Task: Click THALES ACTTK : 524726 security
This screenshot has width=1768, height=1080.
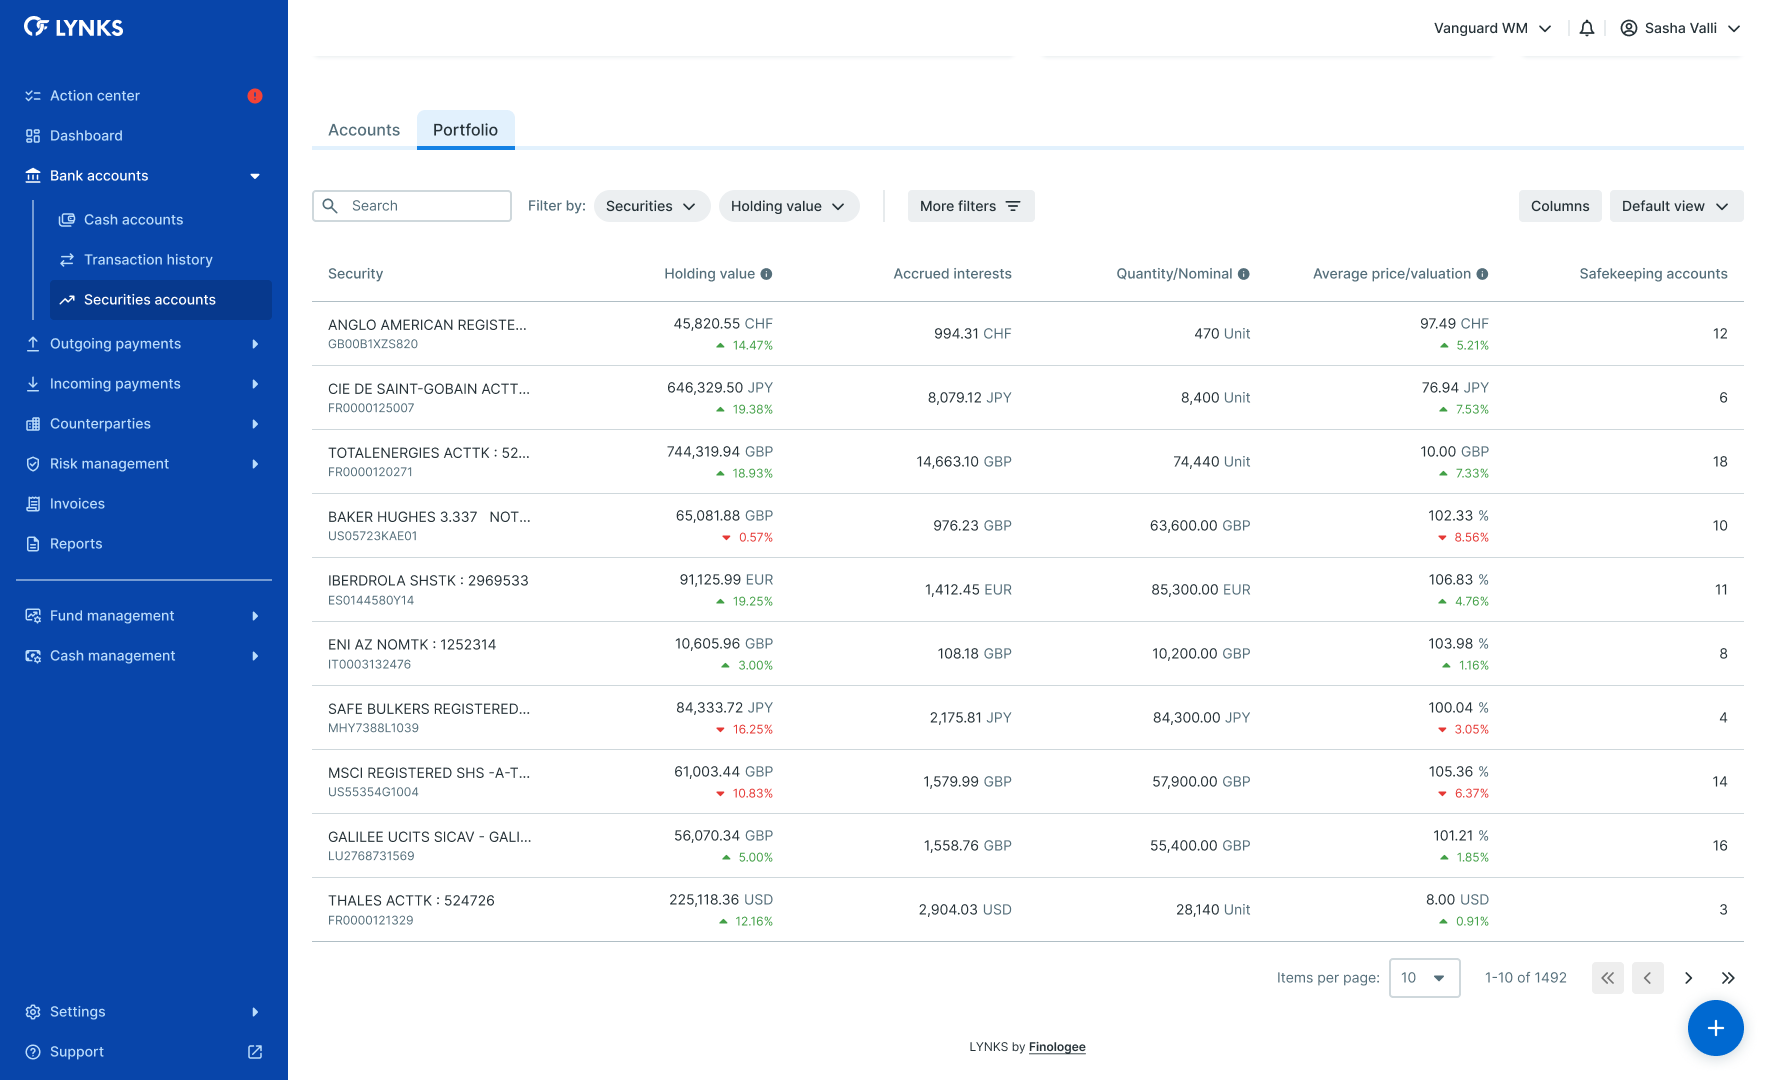Action: click(x=411, y=901)
